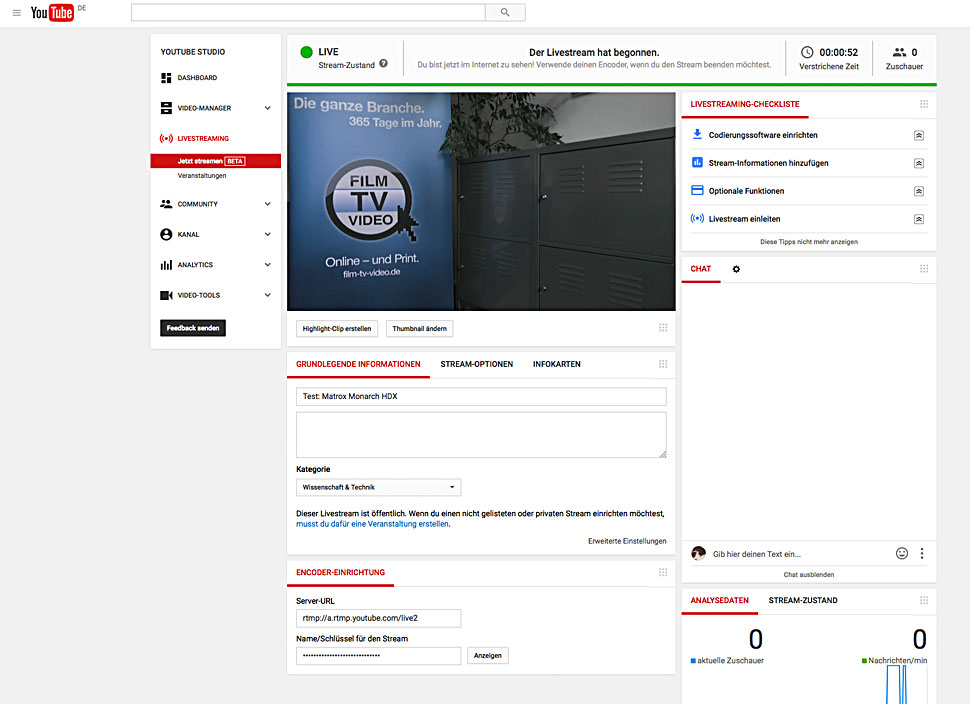Follow 'Veranstaltung erstellen' link
This screenshot has height=704, width=970.
(372, 524)
